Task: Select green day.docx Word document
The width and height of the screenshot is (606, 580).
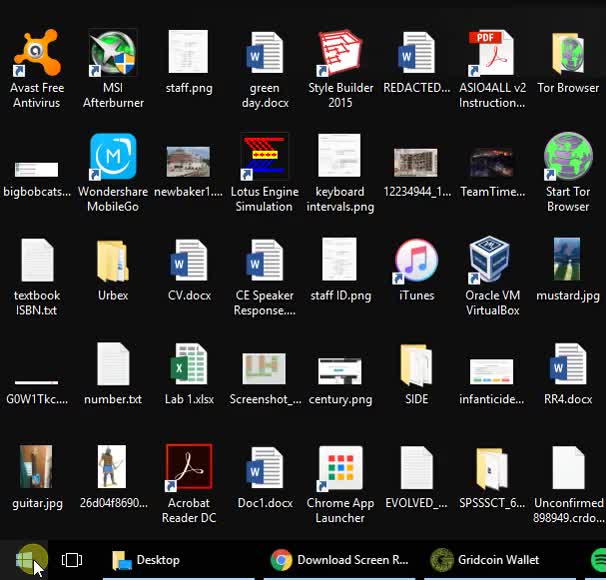Action: pos(264,53)
